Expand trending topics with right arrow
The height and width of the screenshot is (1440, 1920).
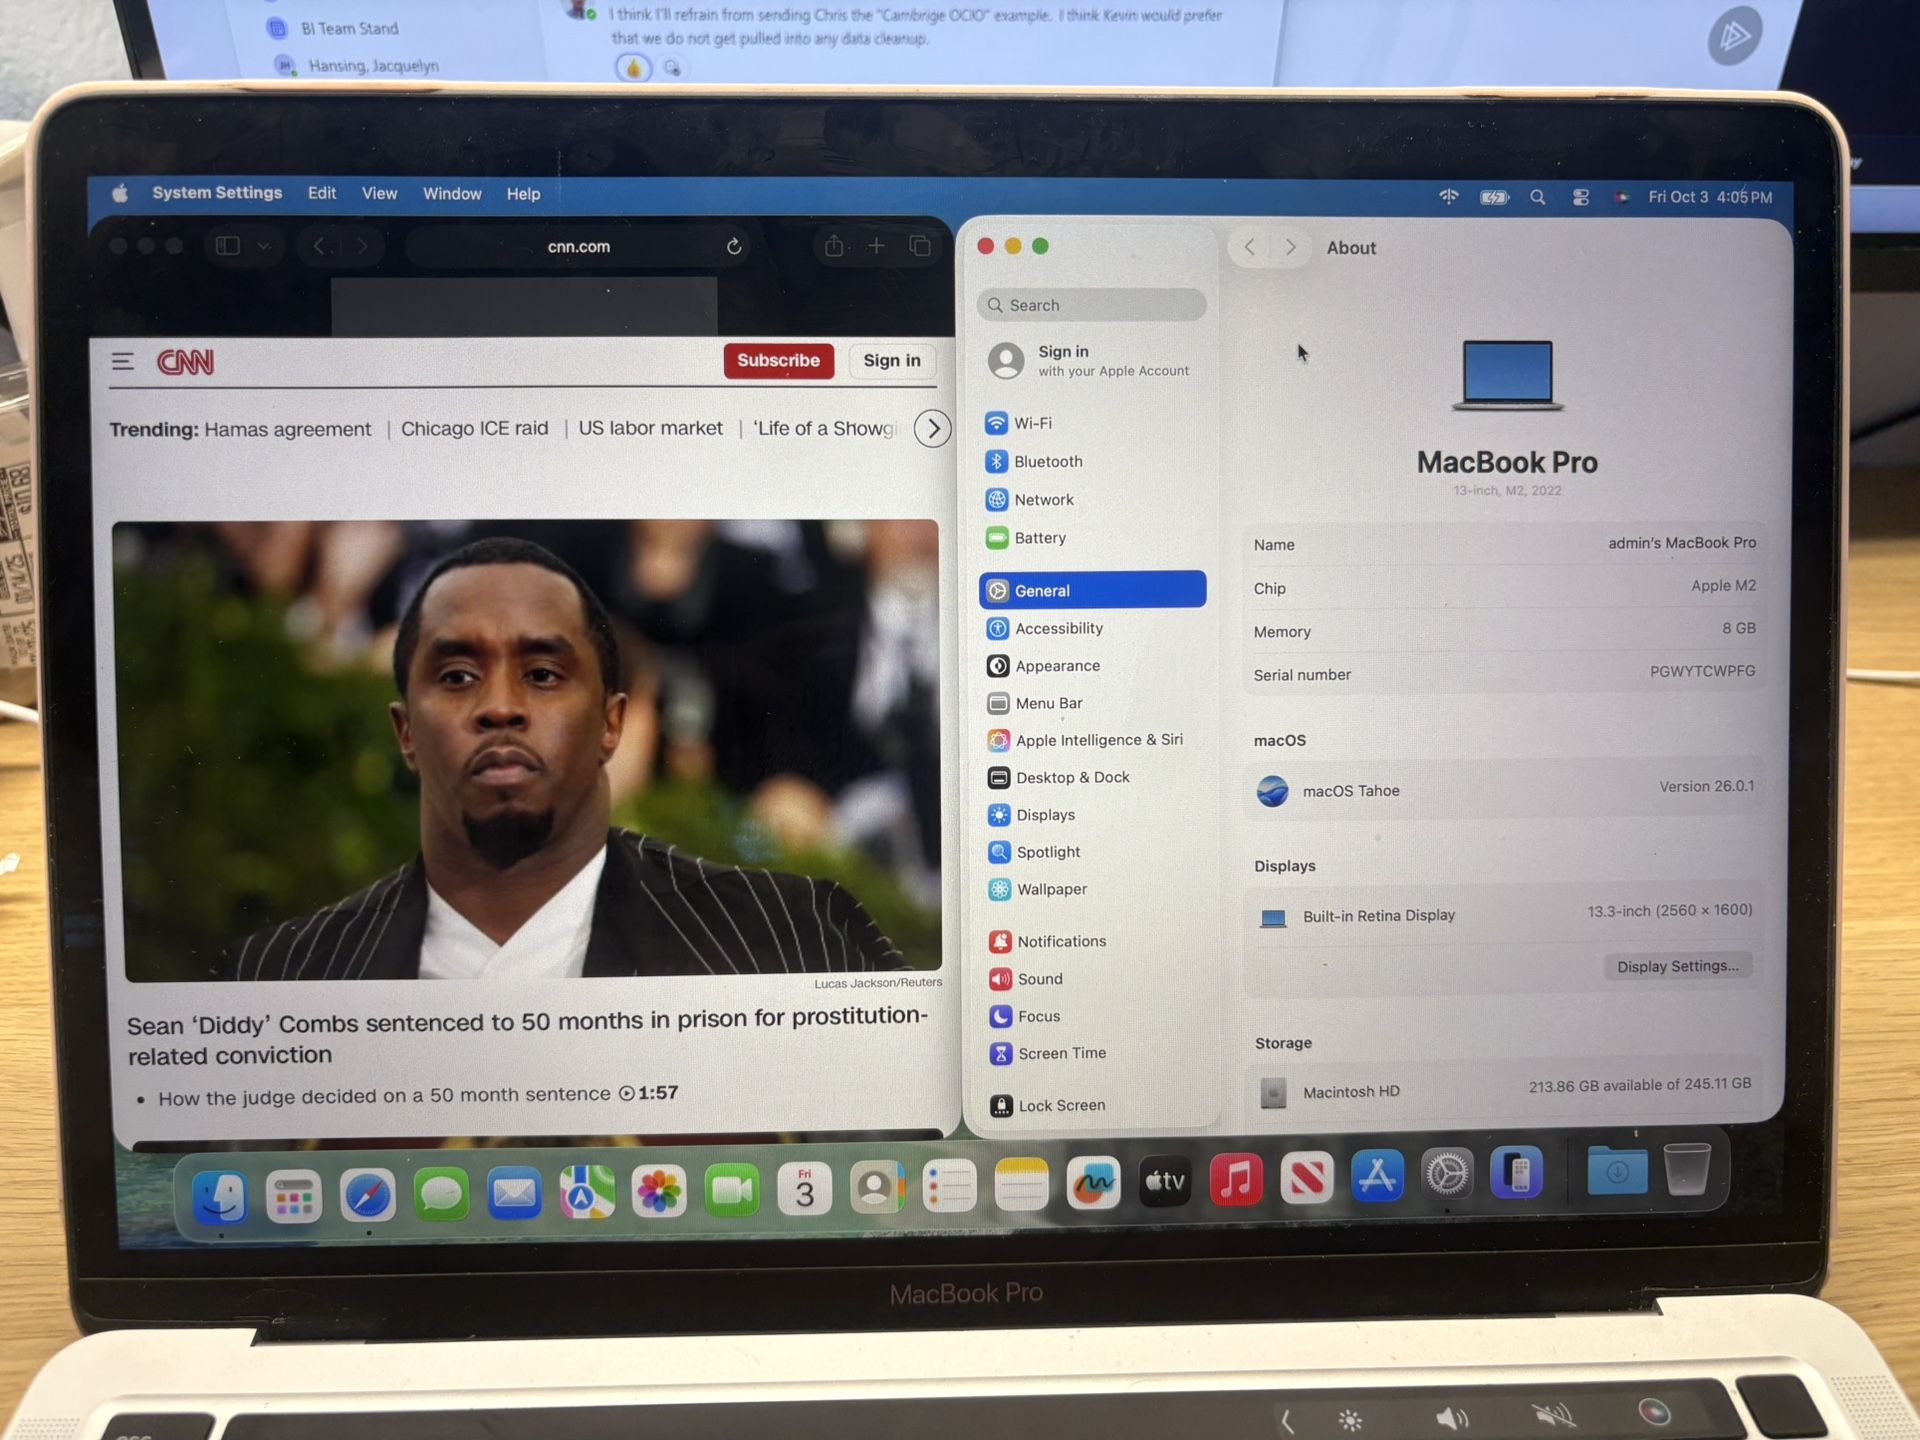point(932,429)
